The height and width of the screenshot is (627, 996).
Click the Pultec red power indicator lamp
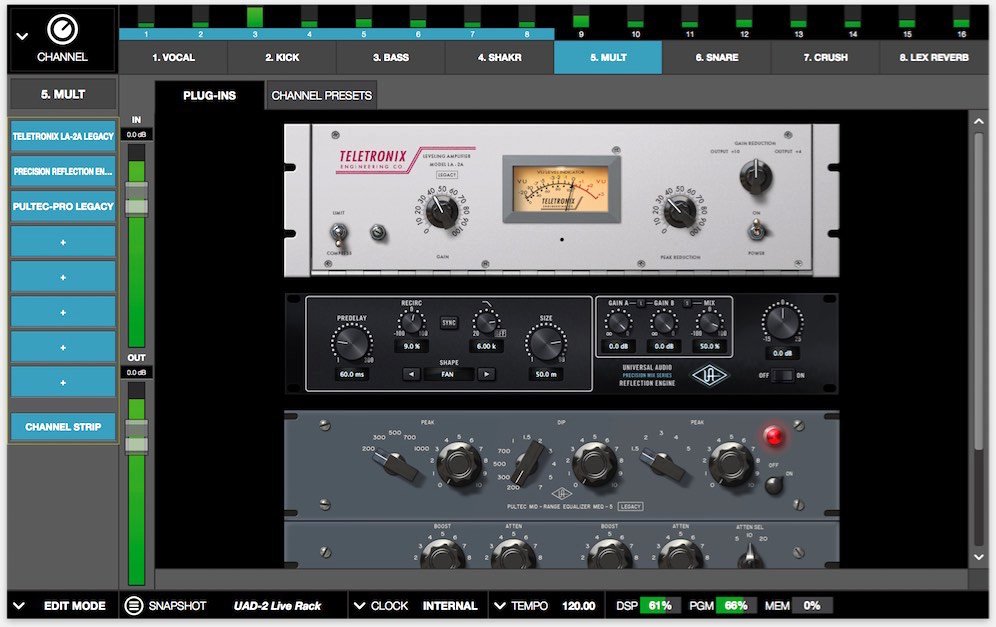774,436
